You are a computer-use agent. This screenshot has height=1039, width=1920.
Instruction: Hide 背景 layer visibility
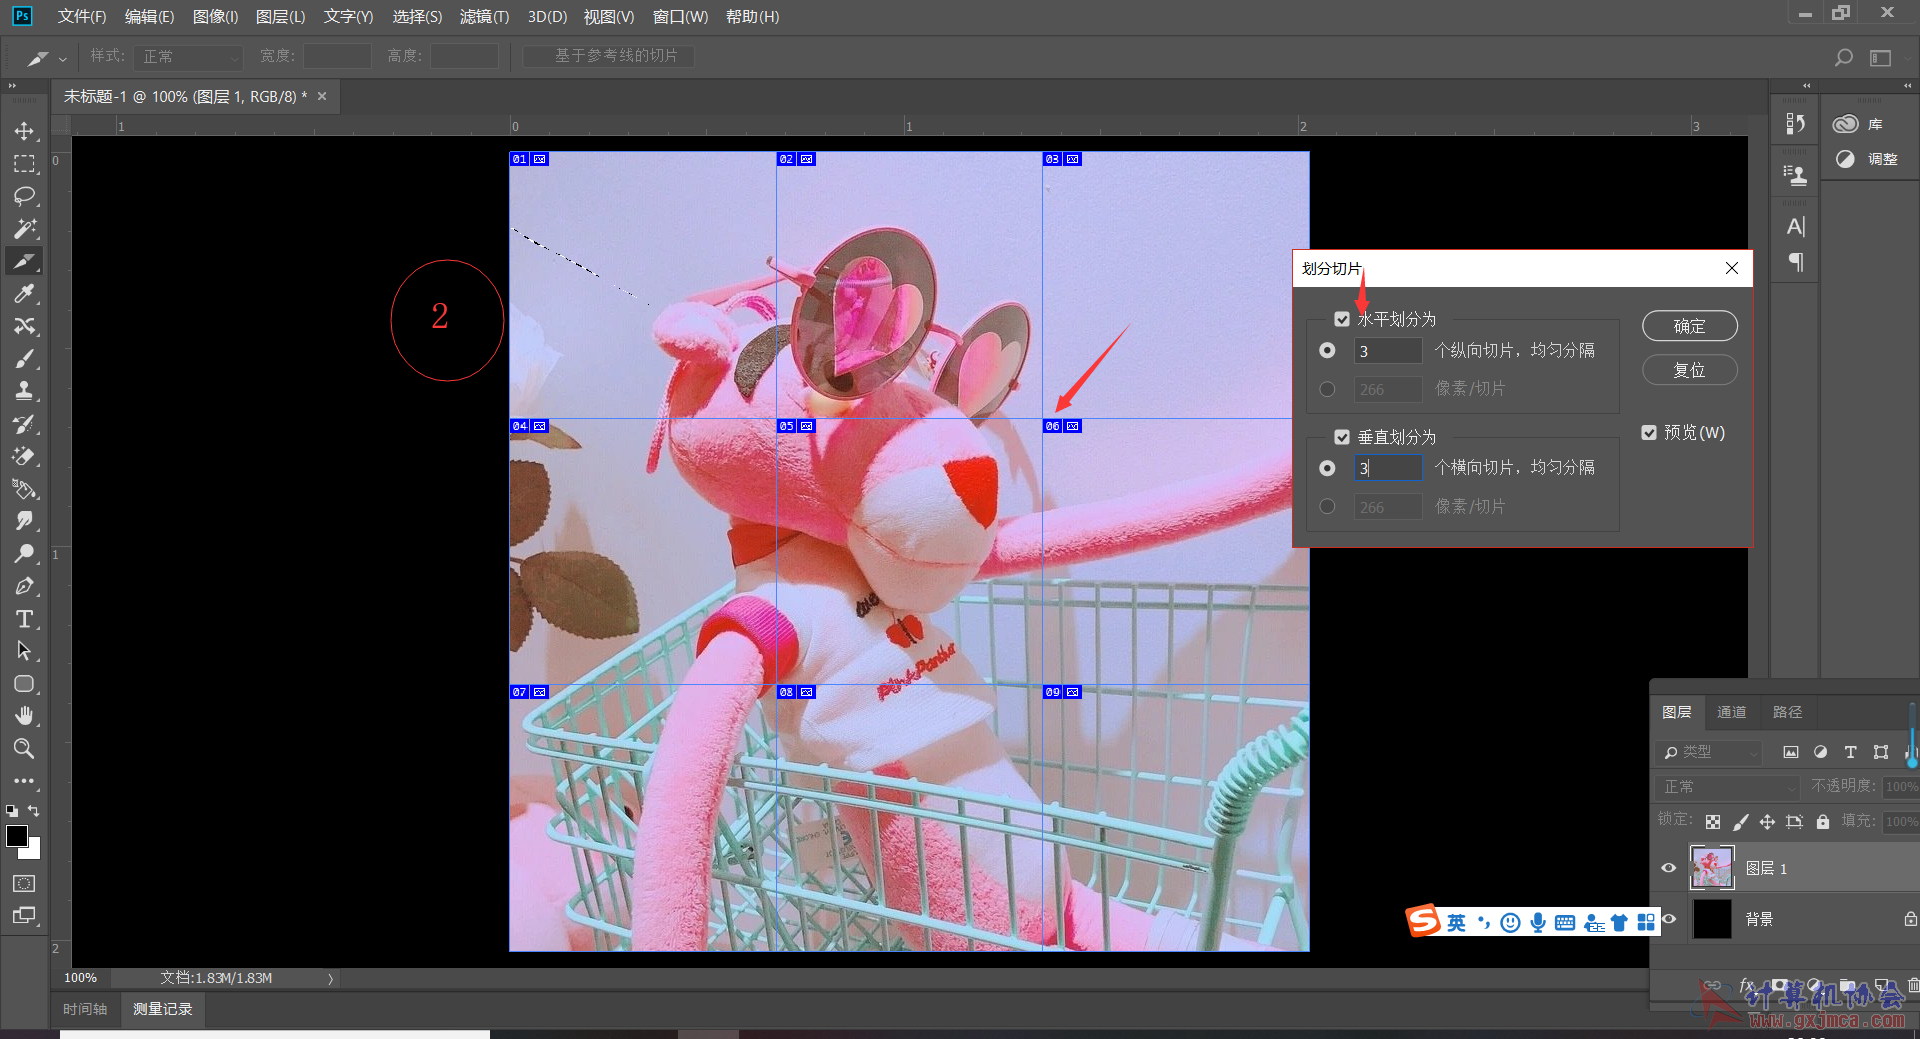[x=1668, y=918]
